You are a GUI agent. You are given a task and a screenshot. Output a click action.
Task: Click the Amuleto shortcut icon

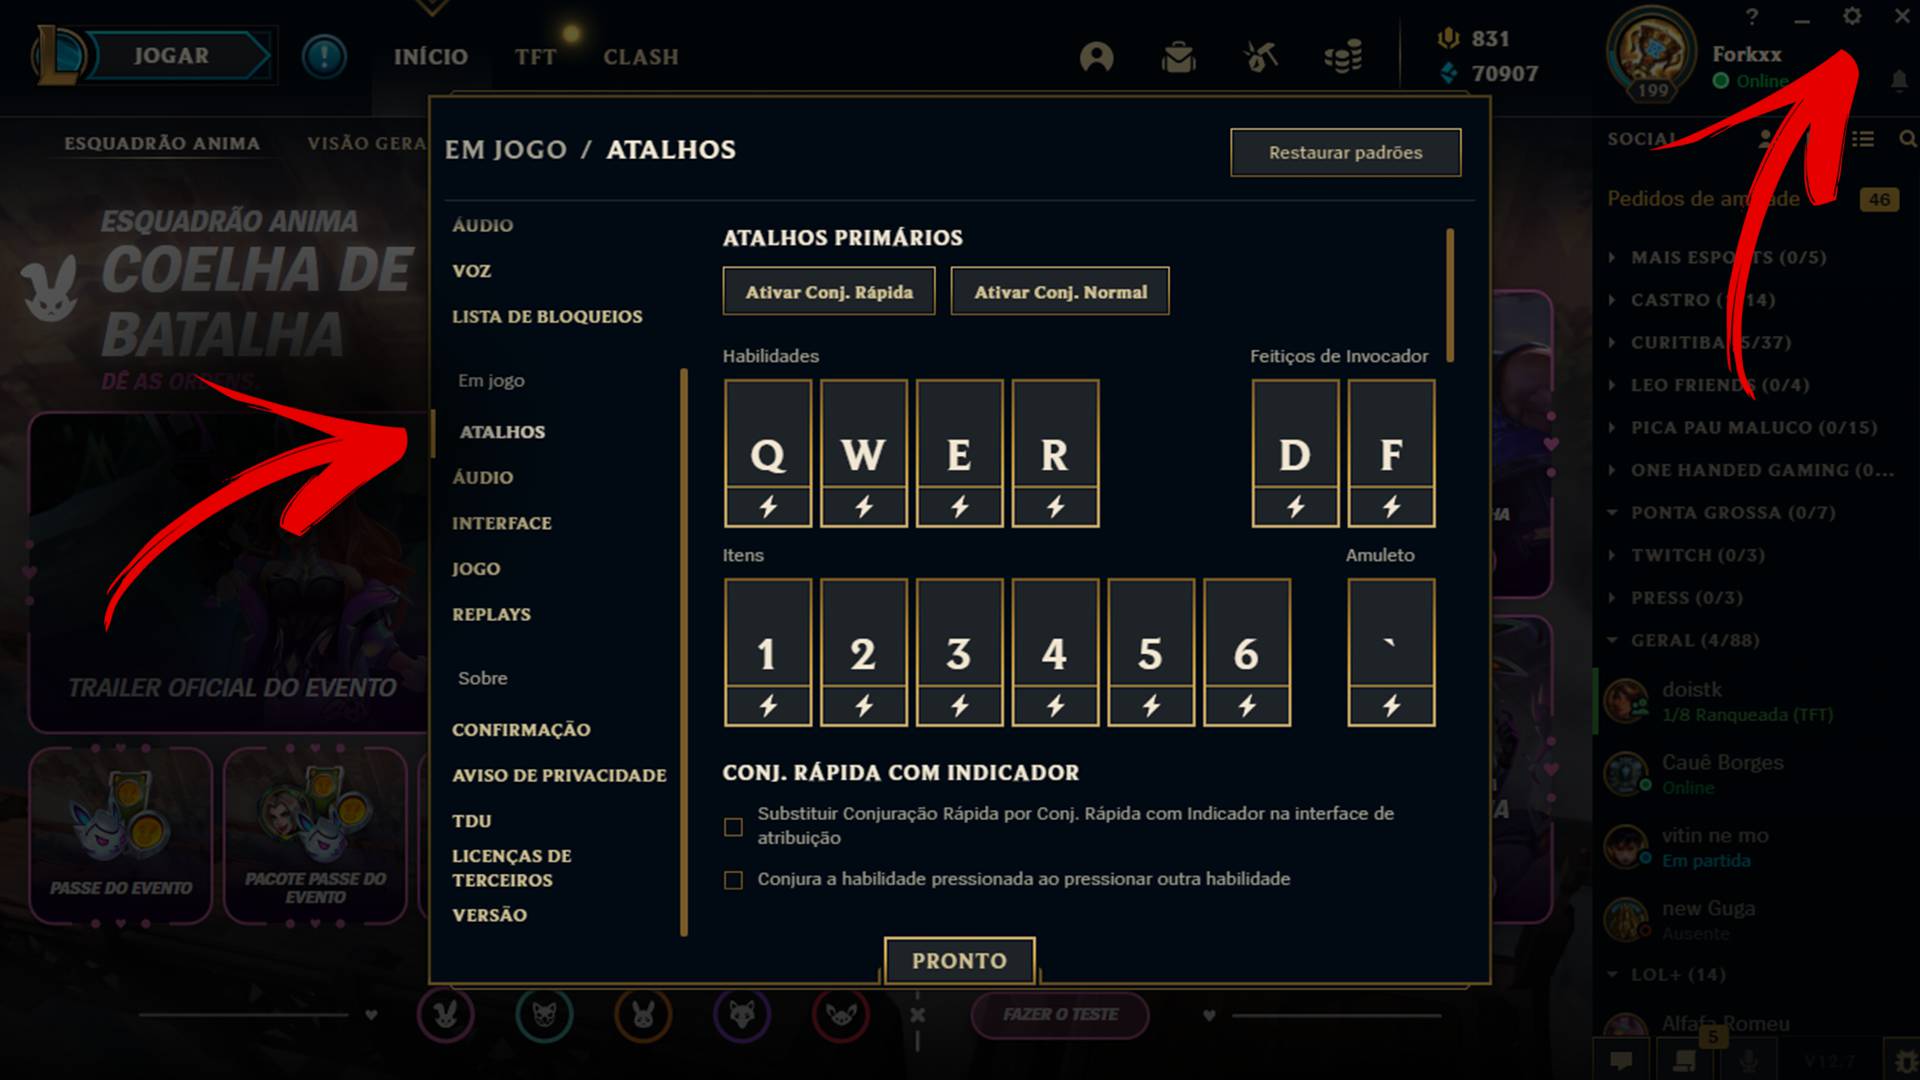(1389, 653)
